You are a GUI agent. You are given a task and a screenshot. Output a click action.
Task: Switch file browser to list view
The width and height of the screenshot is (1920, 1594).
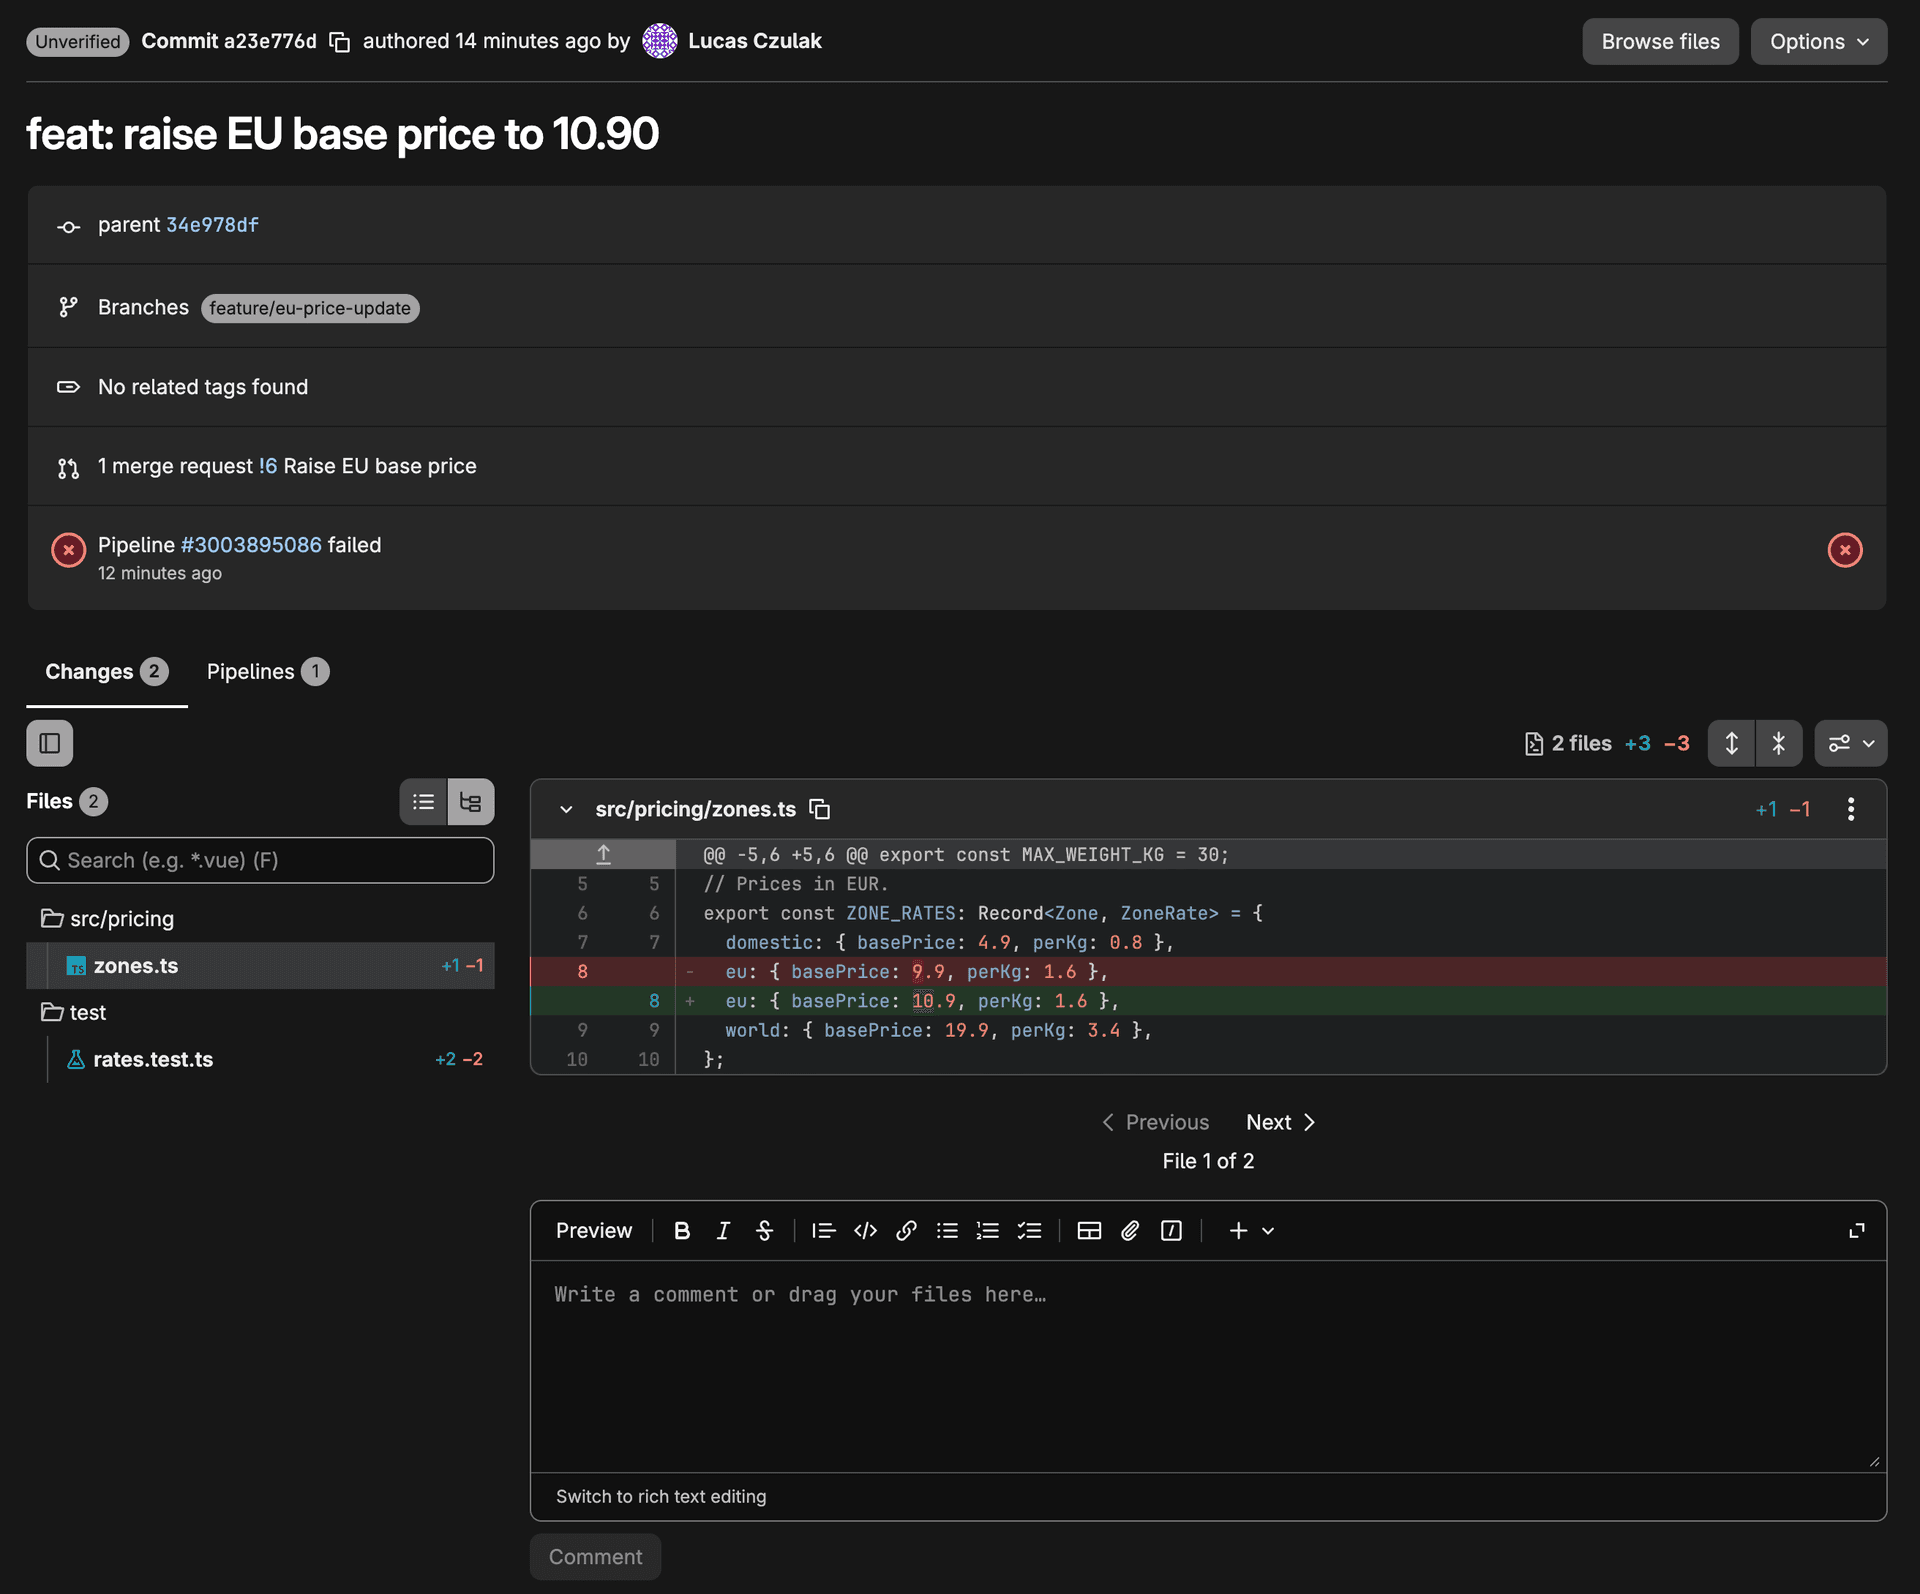423,802
